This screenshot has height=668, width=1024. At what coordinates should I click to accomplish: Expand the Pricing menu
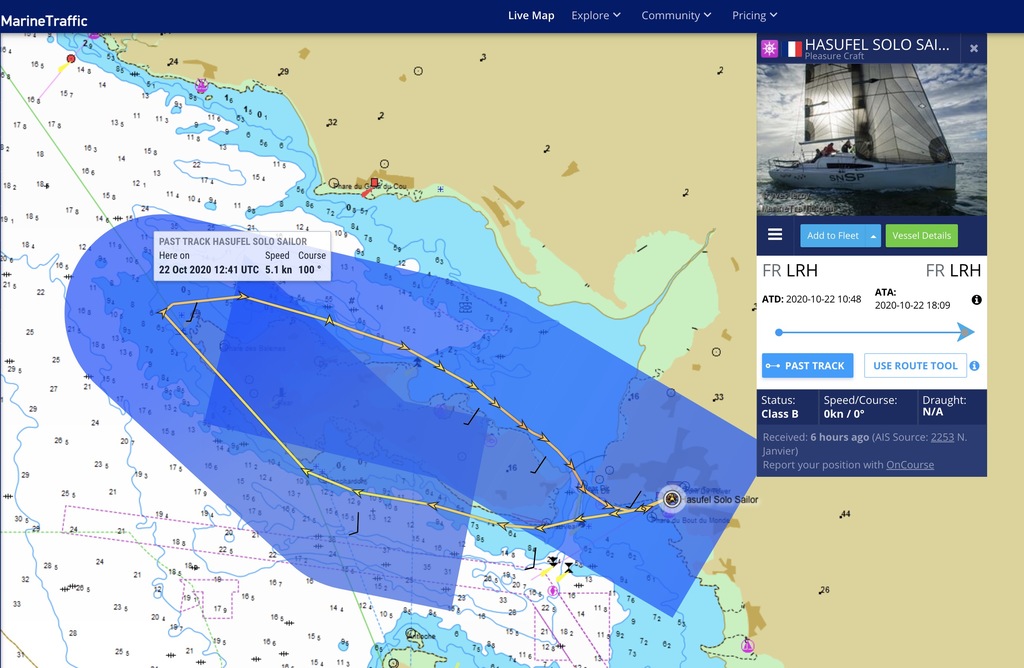754,15
